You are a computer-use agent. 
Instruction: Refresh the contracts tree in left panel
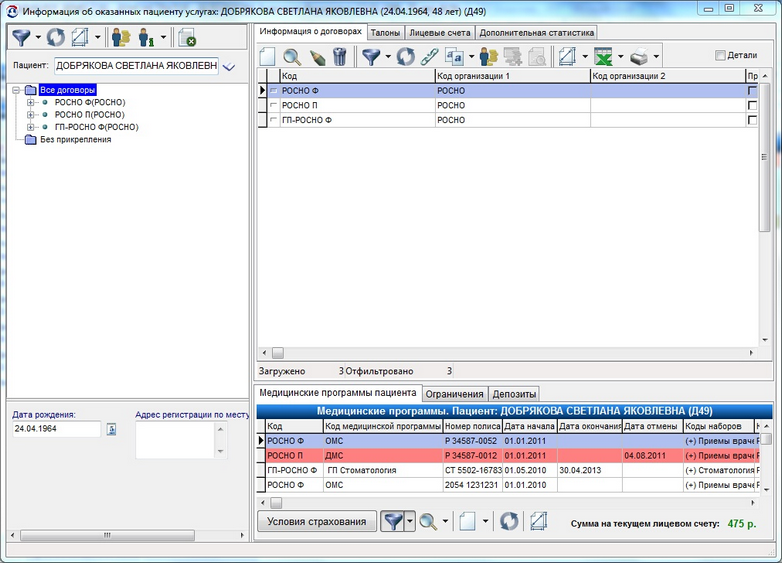56,37
